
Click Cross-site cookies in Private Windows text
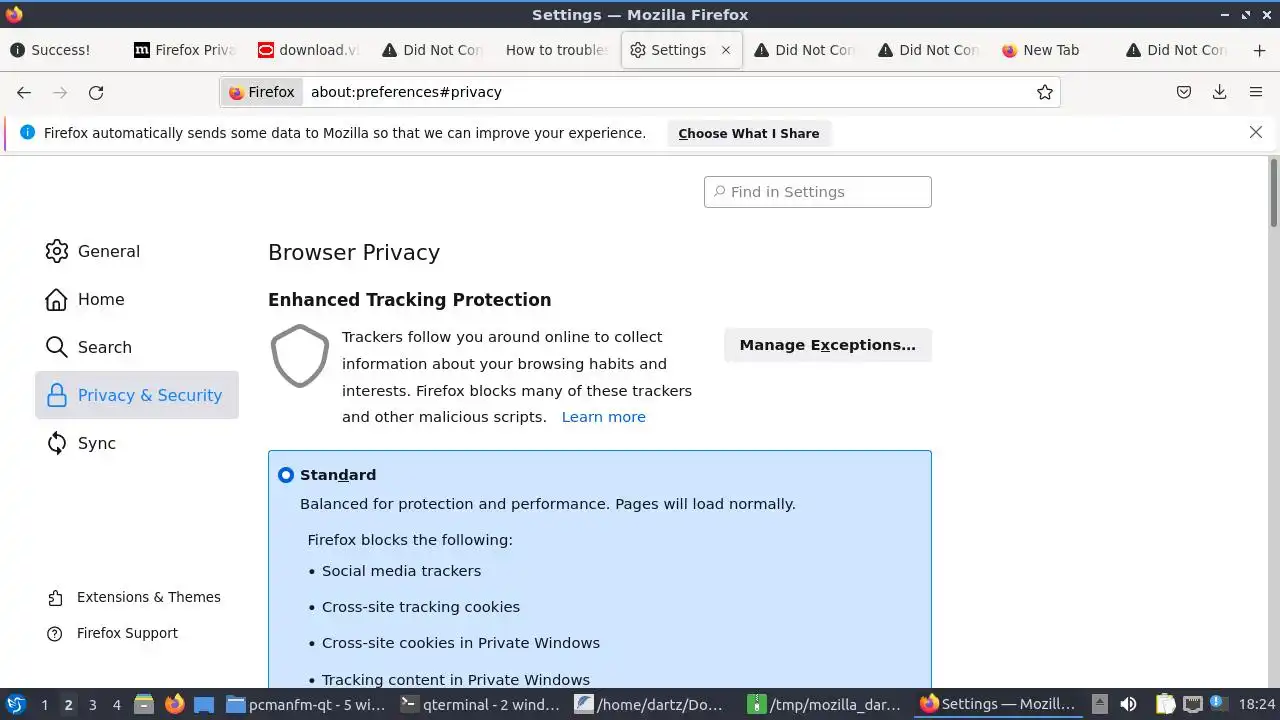[x=461, y=643]
